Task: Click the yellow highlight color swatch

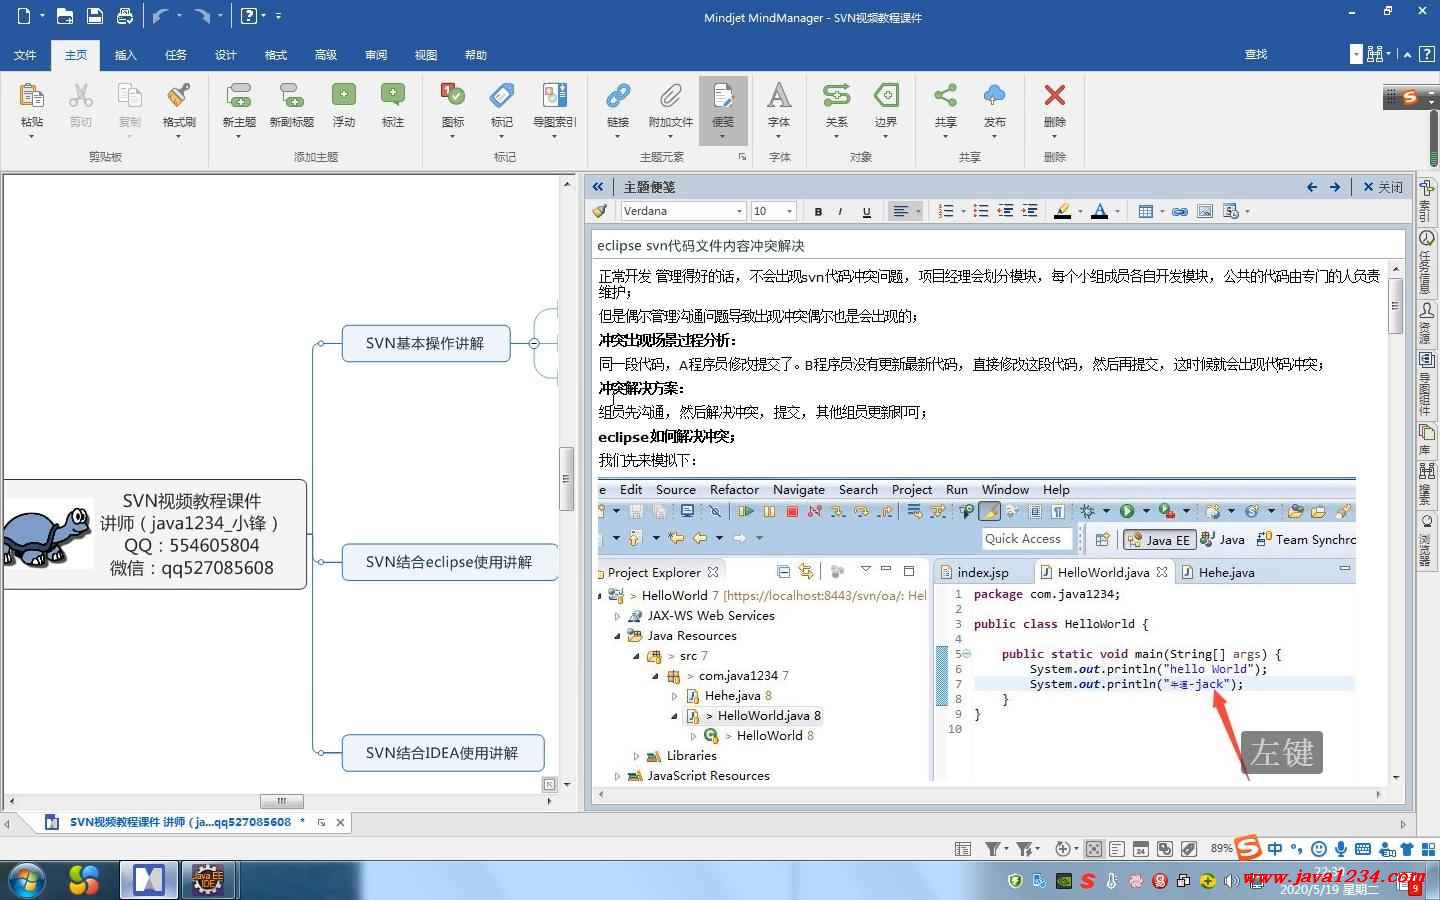Action: point(1063,211)
